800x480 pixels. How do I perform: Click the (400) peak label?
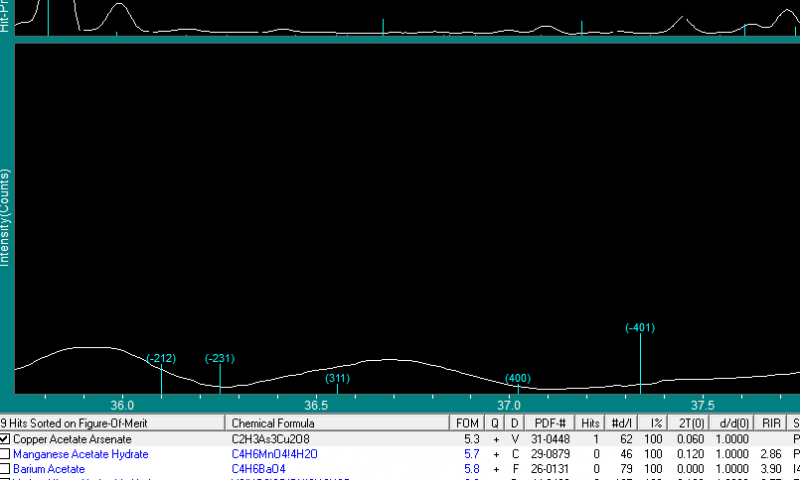[x=518, y=378]
